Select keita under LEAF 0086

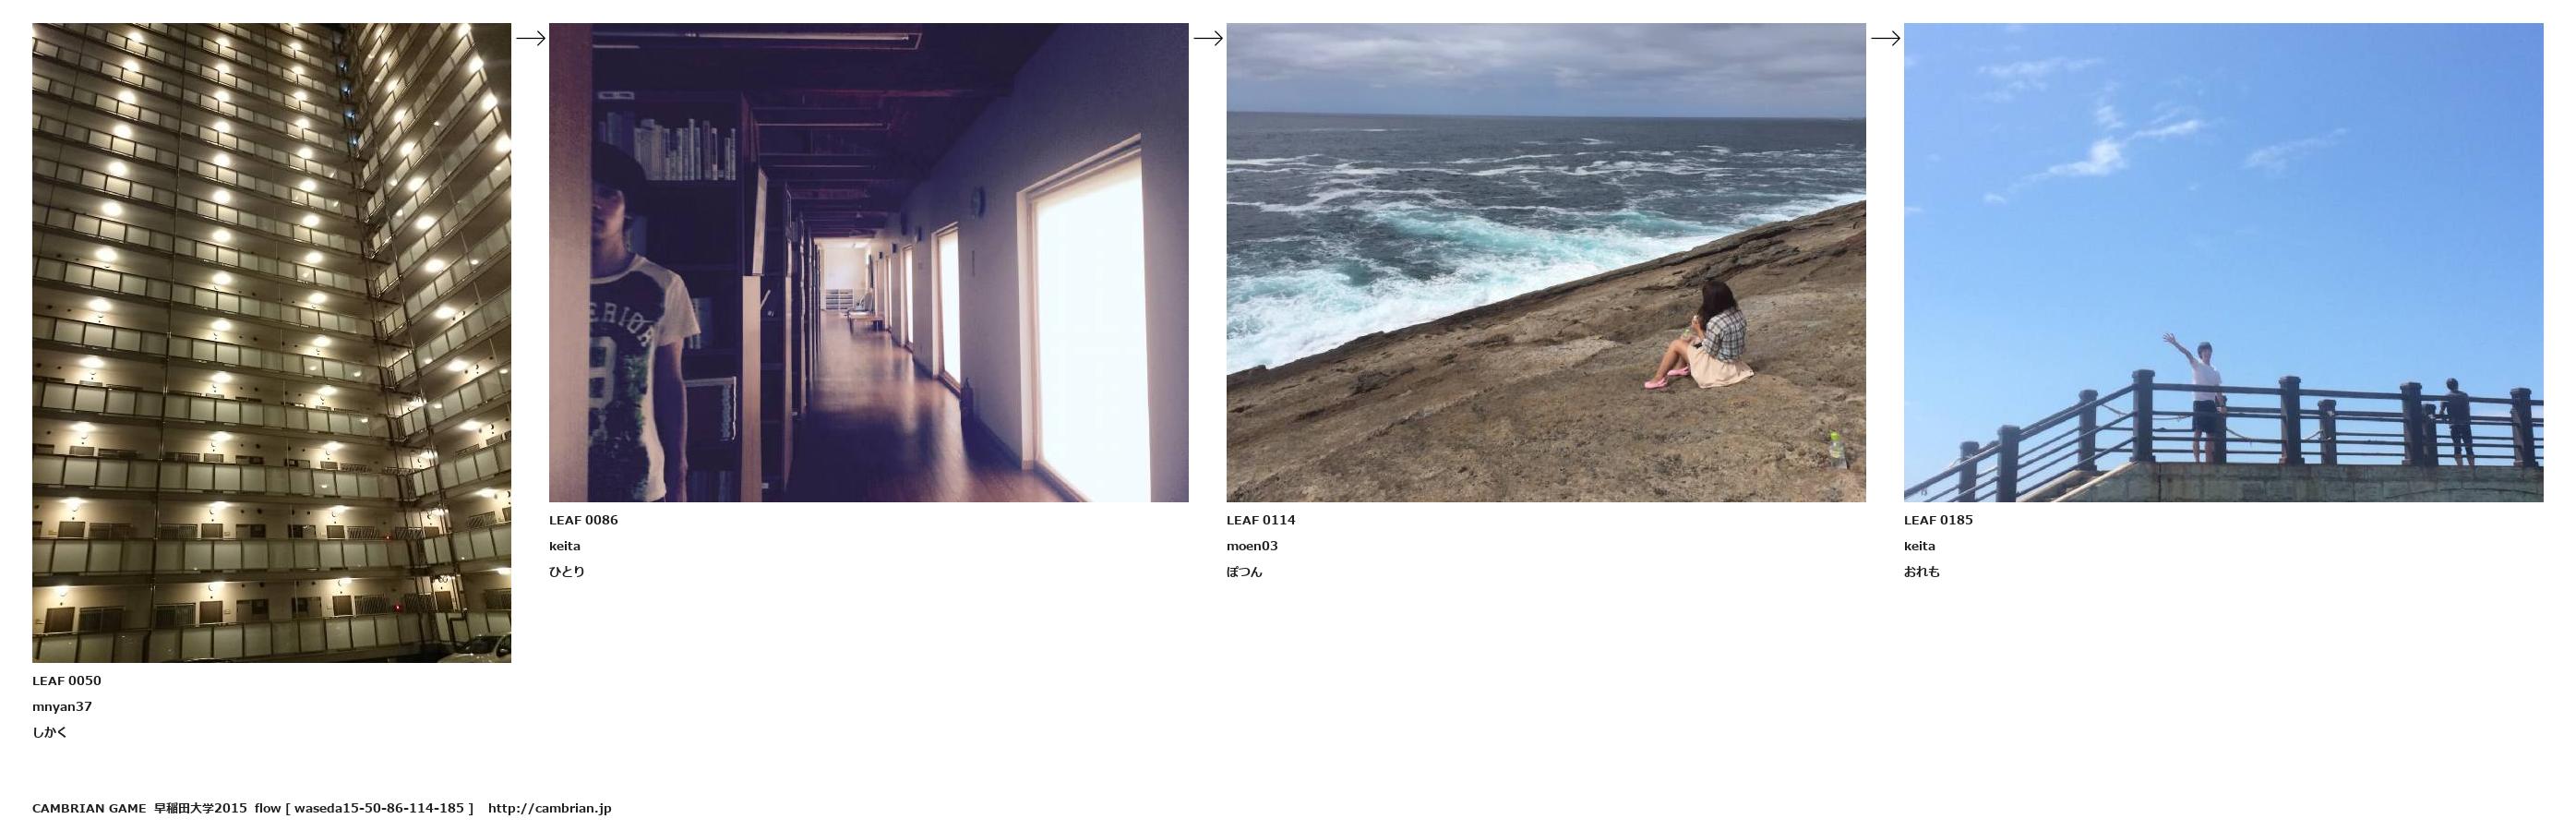point(564,546)
